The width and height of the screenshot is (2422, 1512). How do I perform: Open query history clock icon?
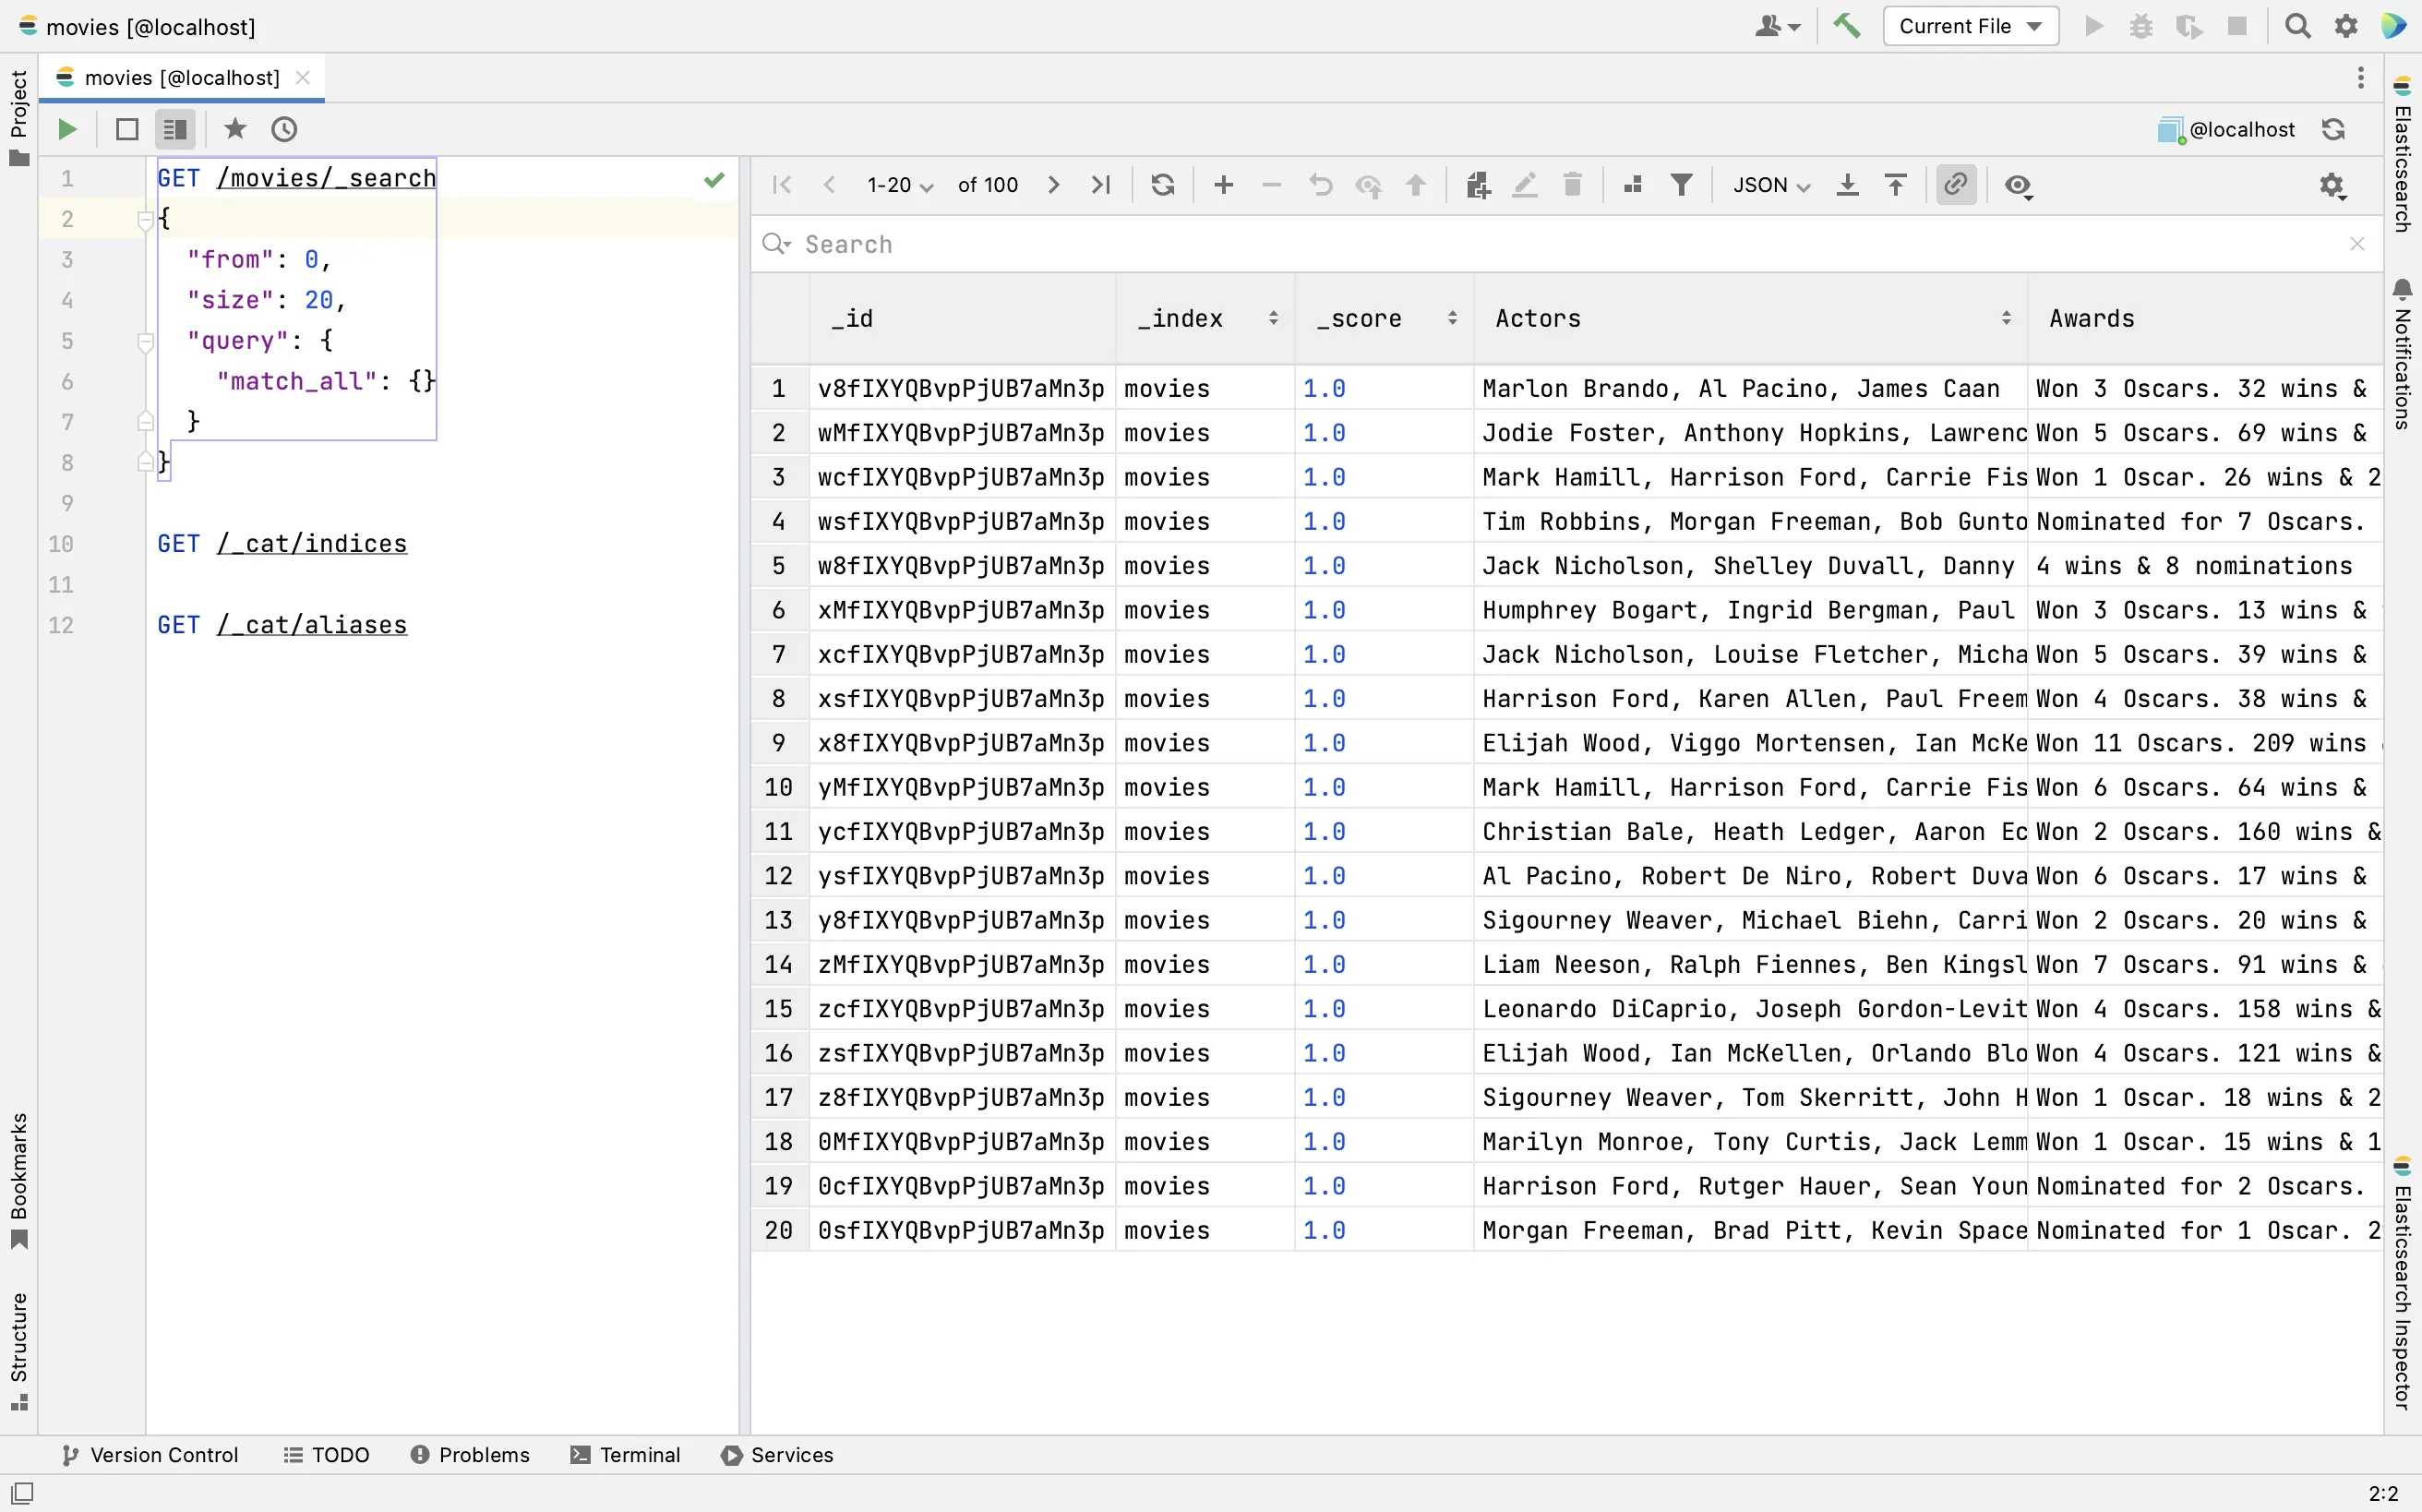(284, 129)
